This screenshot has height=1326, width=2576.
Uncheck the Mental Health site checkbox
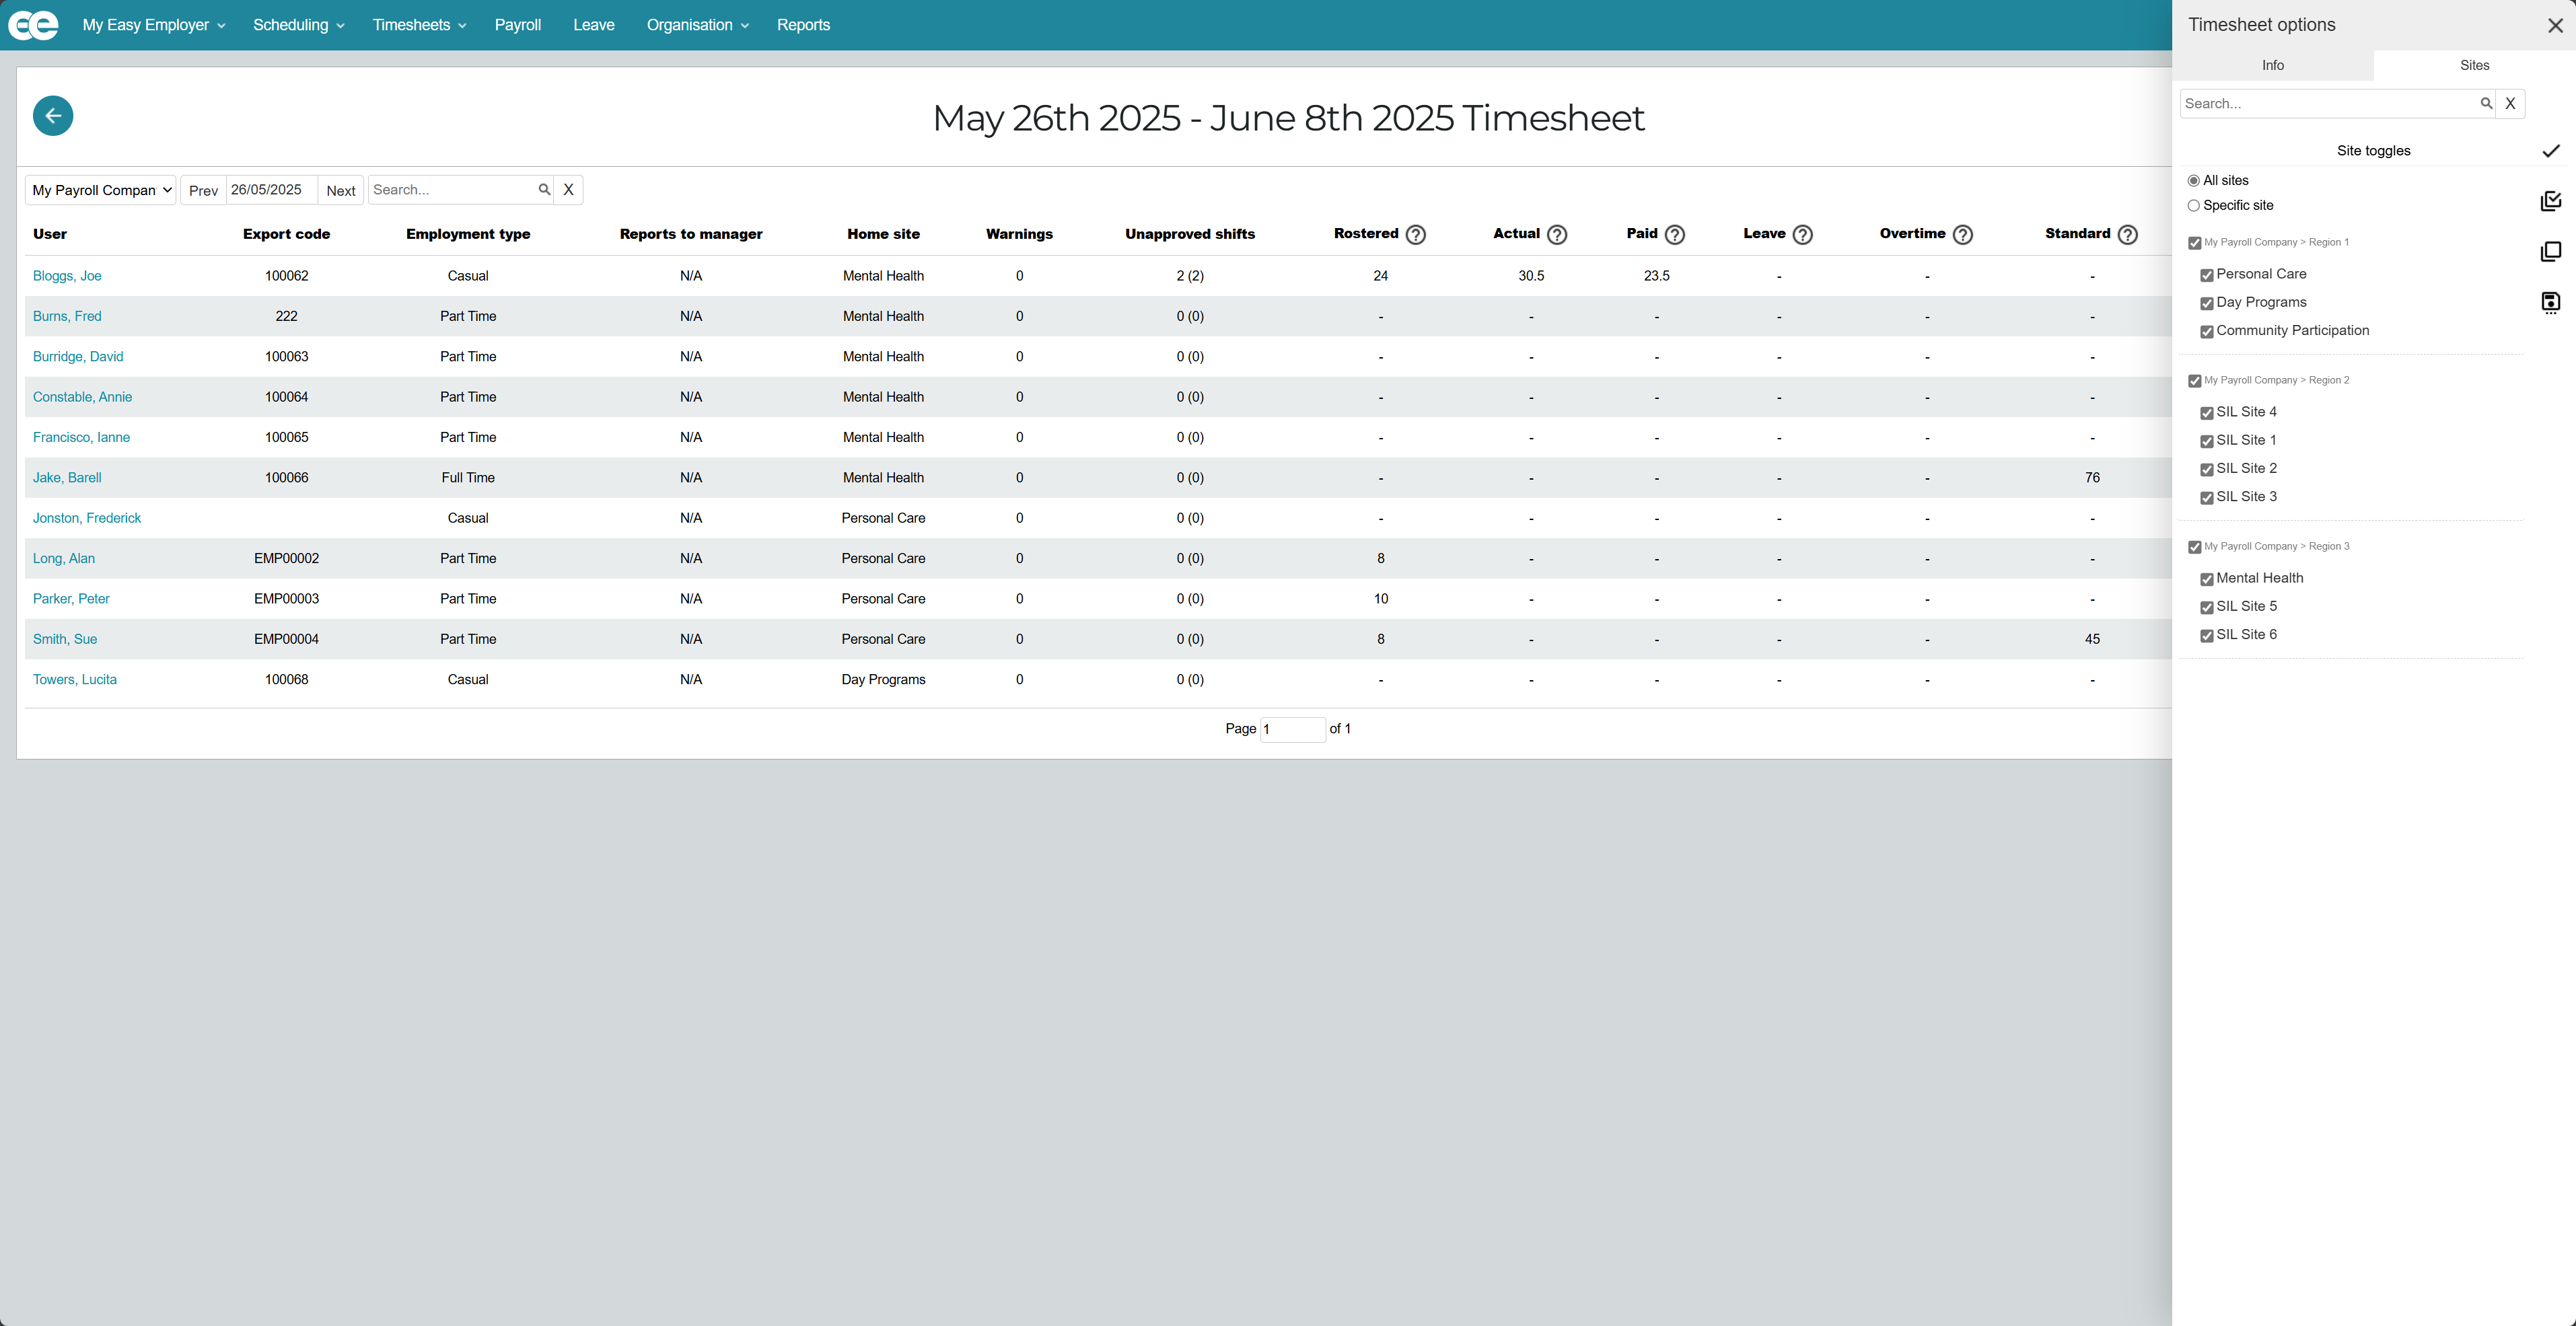(x=2207, y=579)
